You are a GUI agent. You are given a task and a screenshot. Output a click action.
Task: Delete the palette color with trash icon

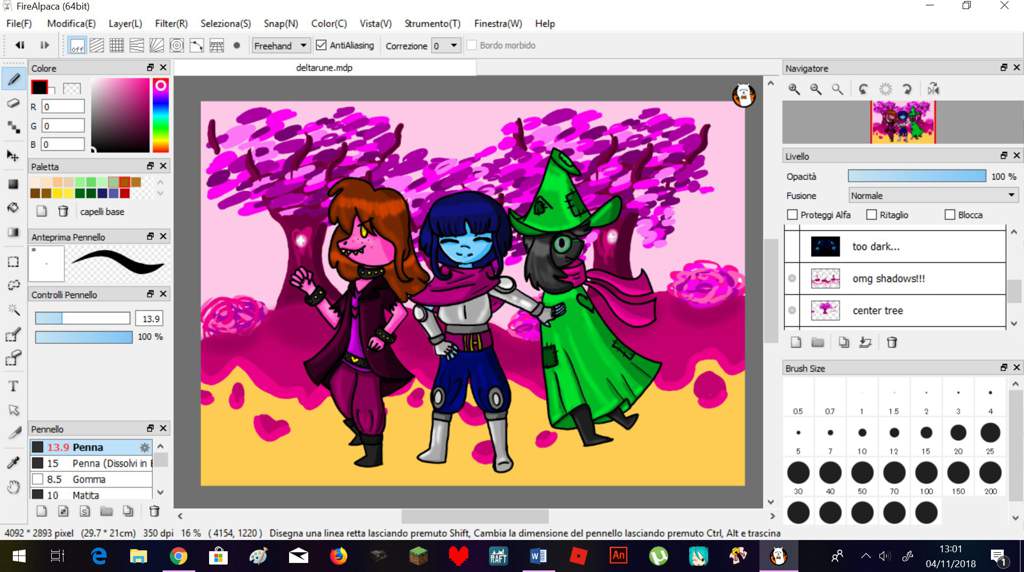pyautogui.click(x=63, y=211)
